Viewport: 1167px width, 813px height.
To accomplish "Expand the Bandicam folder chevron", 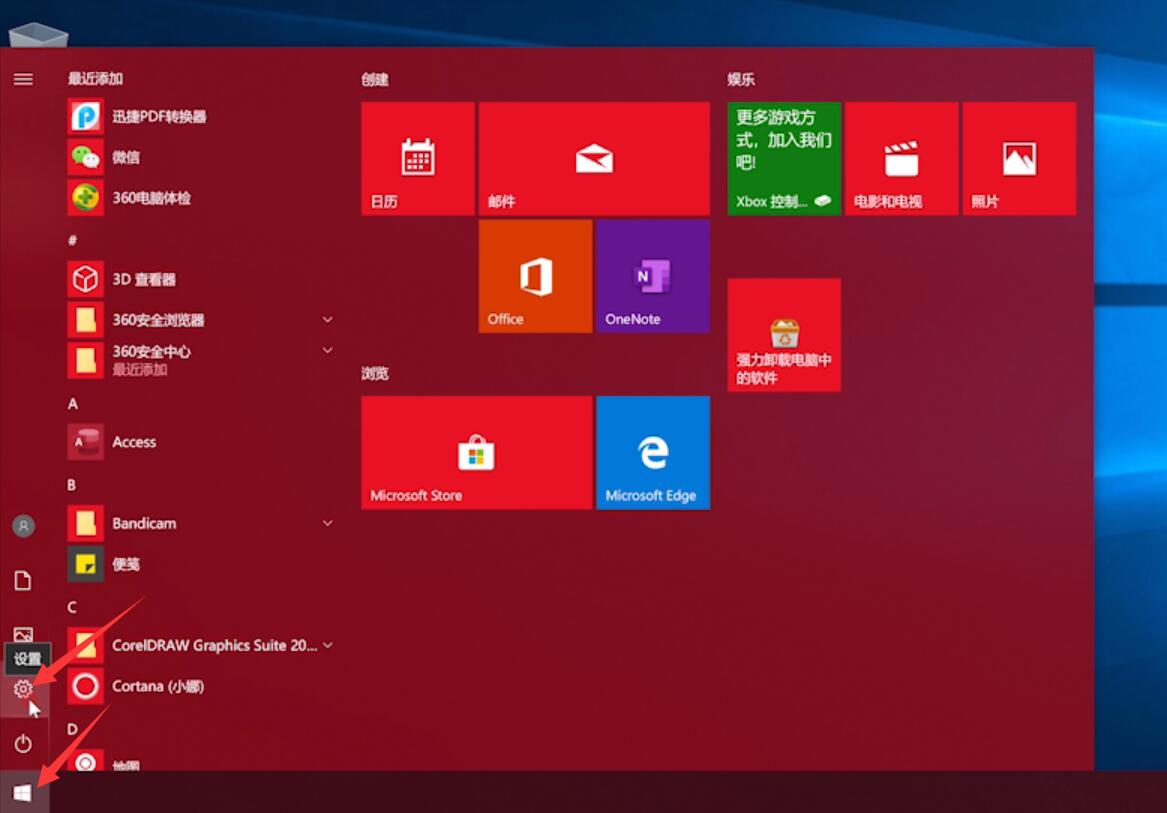I will click(x=327, y=523).
